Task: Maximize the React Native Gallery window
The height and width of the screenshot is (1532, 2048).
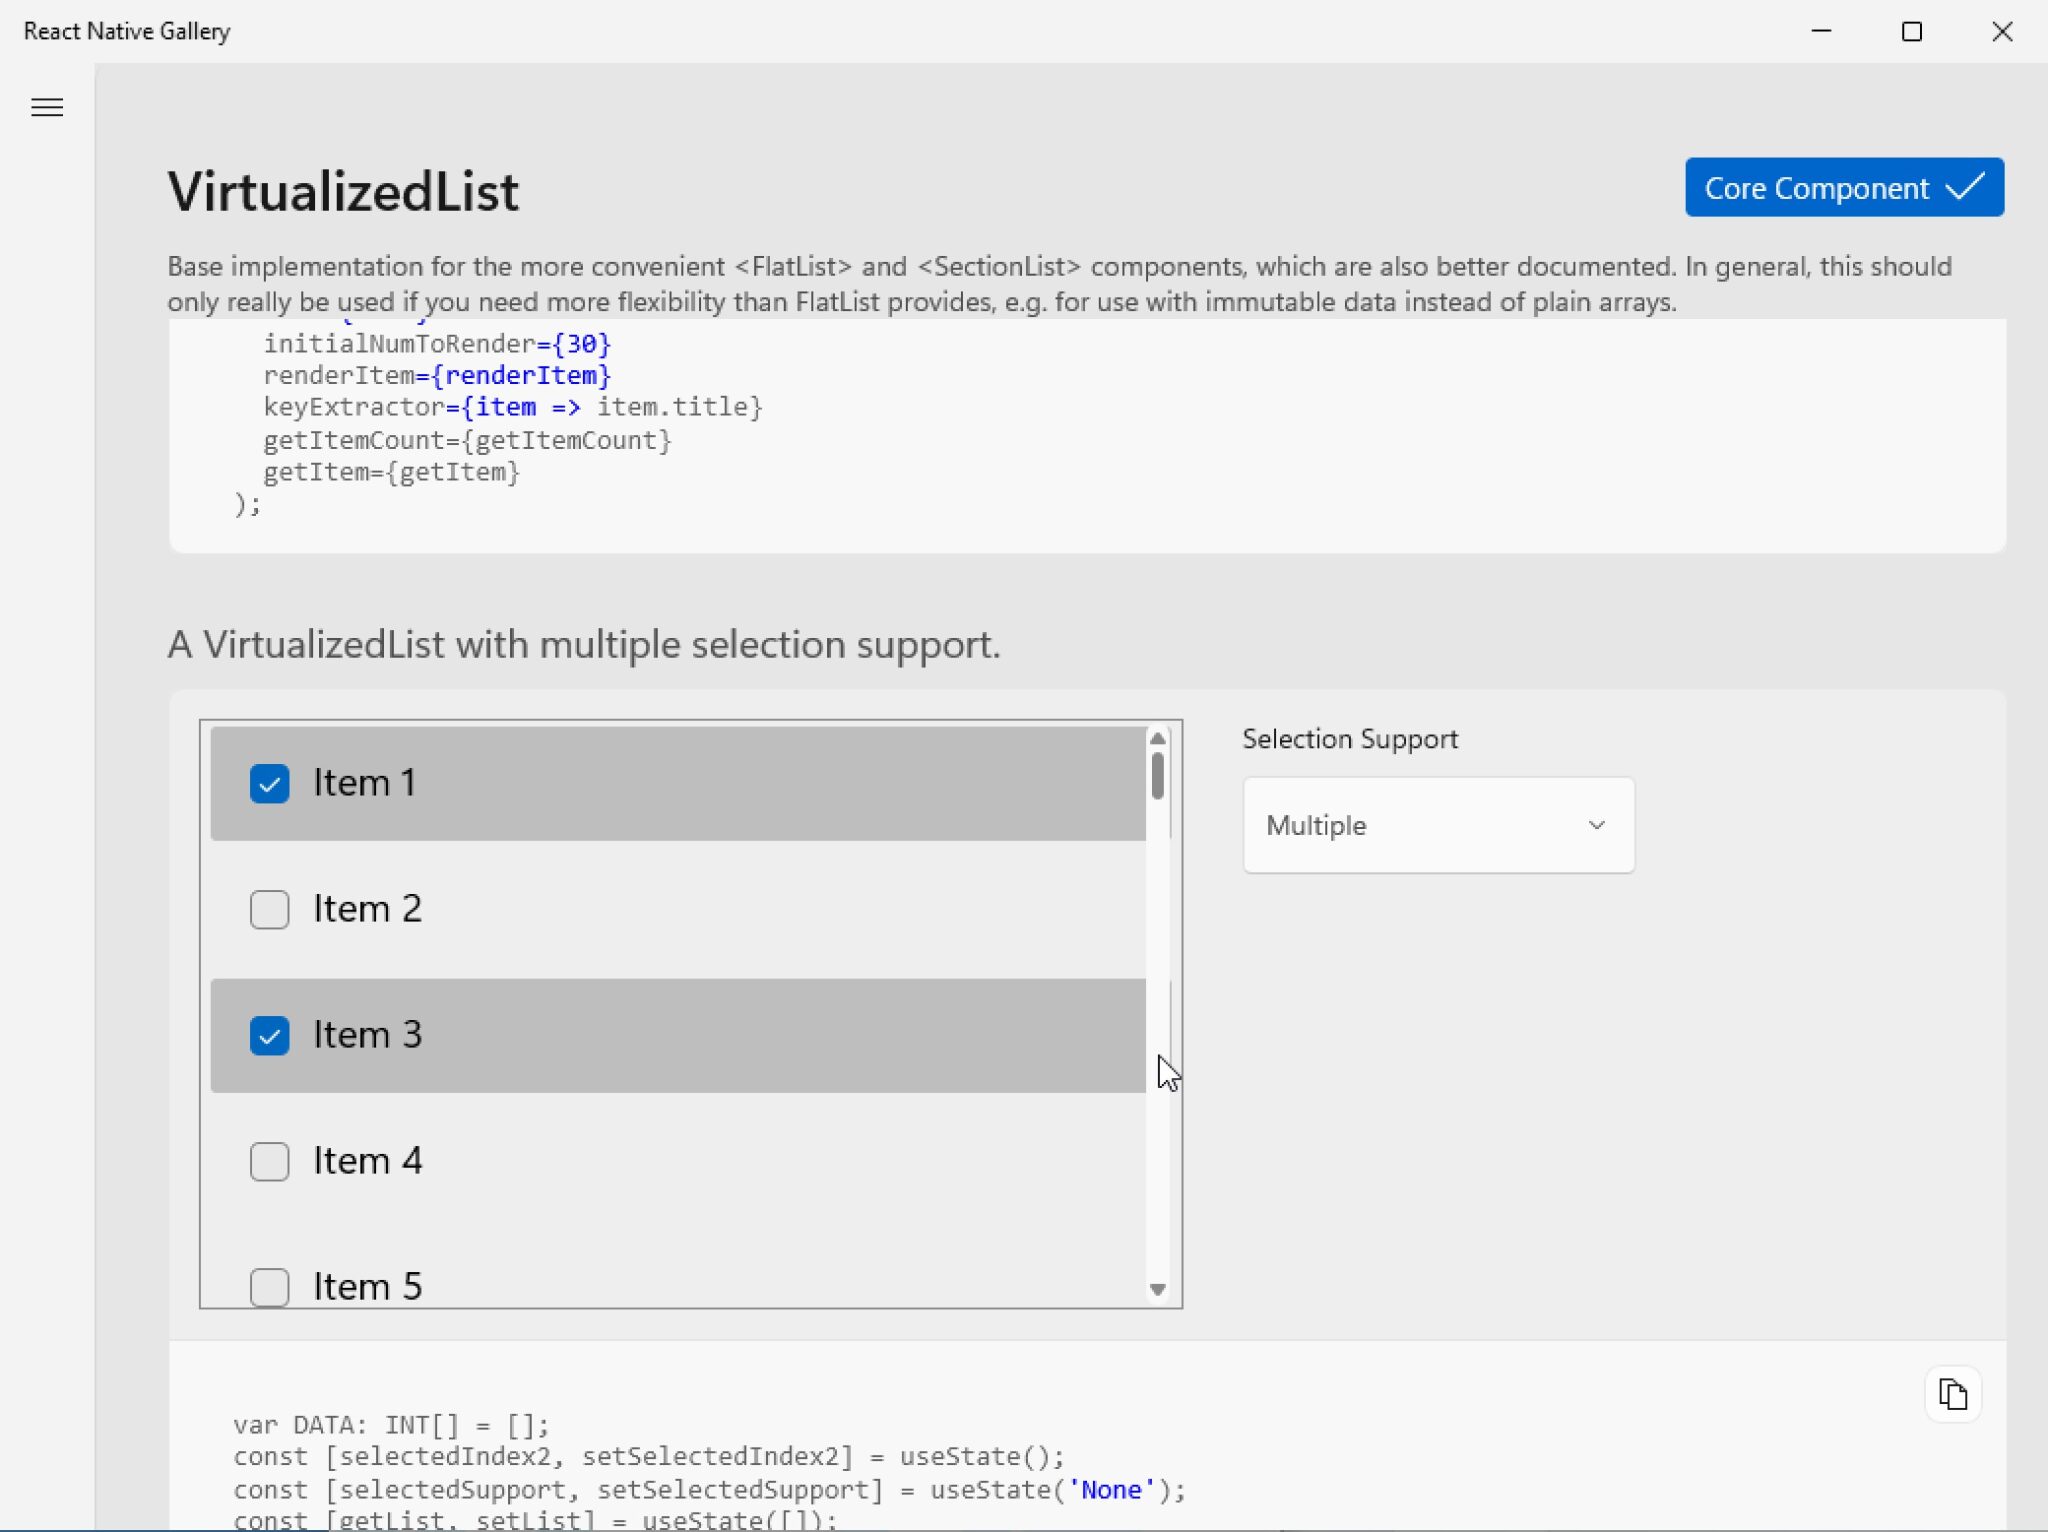Action: click(x=1911, y=31)
